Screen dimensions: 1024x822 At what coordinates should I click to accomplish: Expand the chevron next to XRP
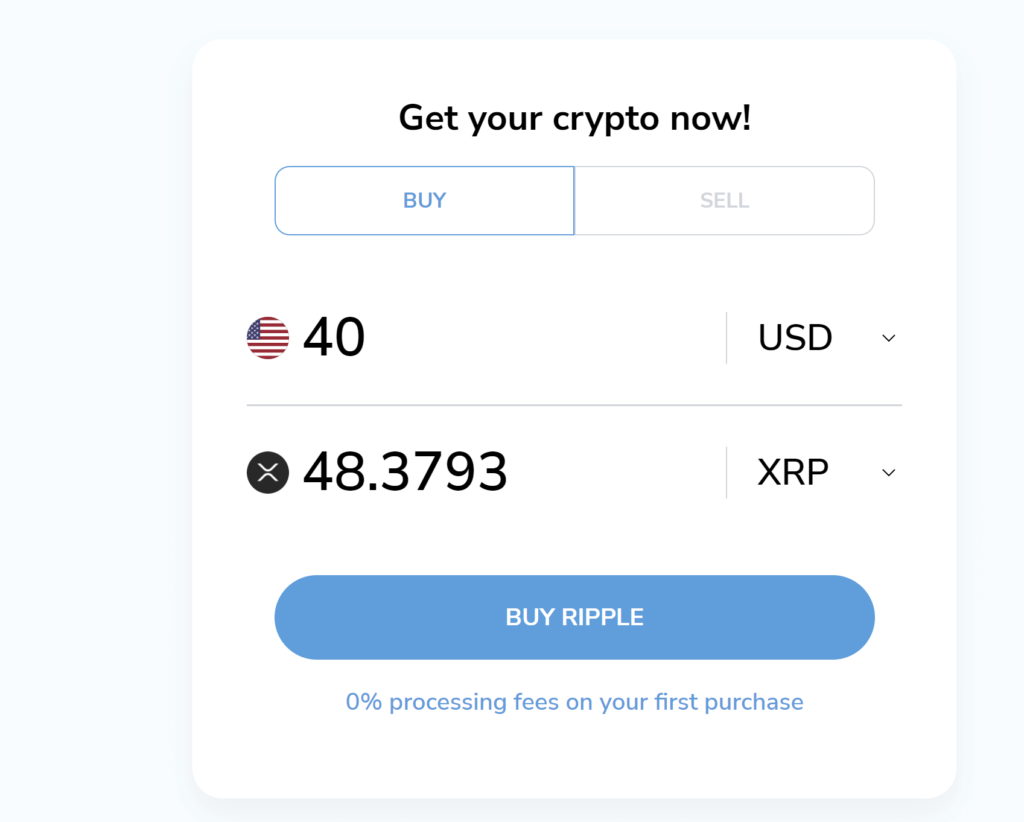(888, 474)
